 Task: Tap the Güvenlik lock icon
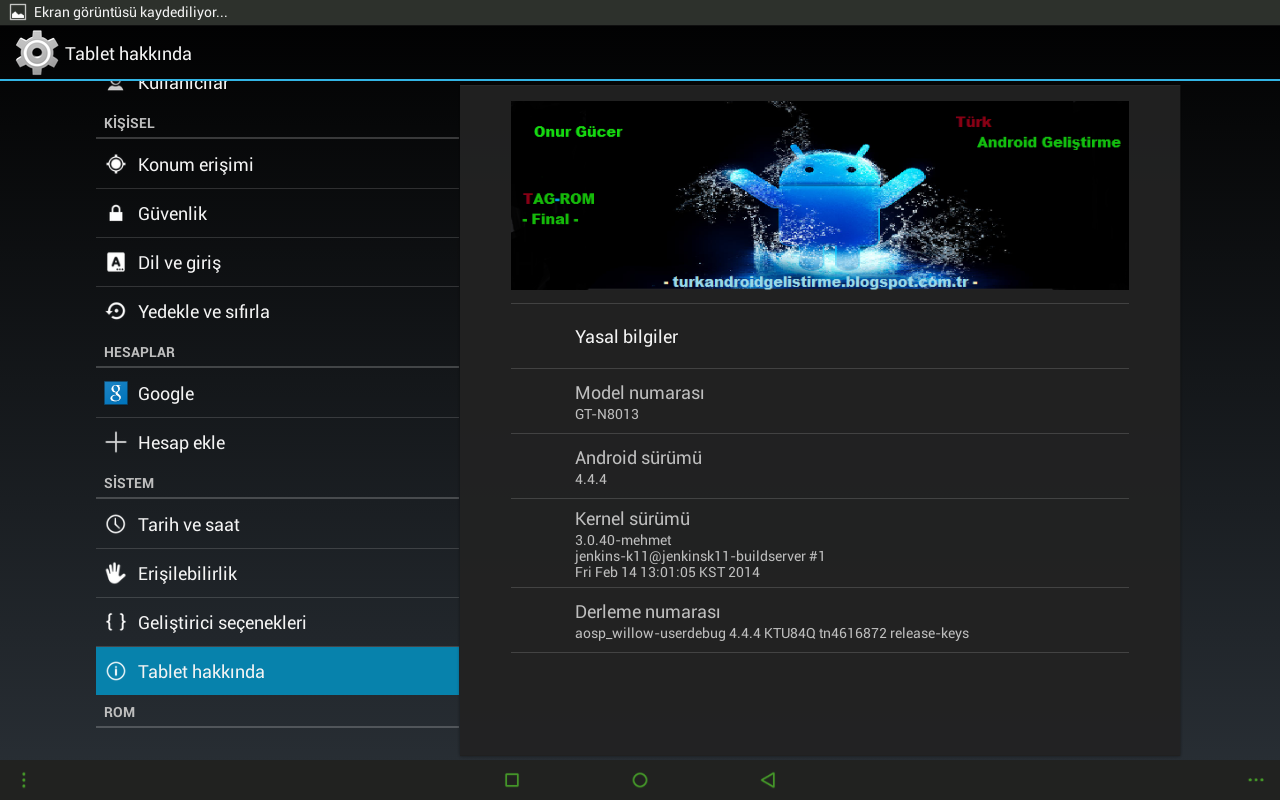click(x=116, y=213)
